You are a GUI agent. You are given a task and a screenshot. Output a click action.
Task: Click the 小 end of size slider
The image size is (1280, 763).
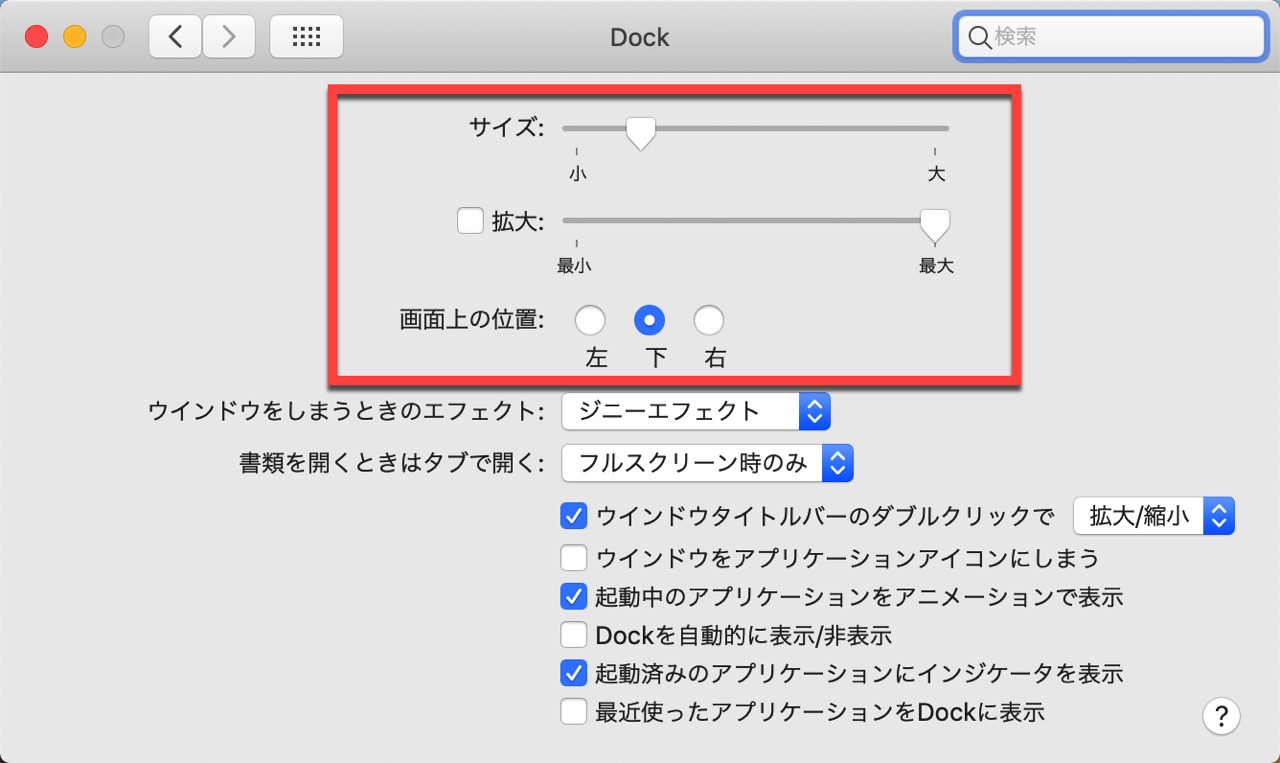pyautogui.click(x=578, y=174)
